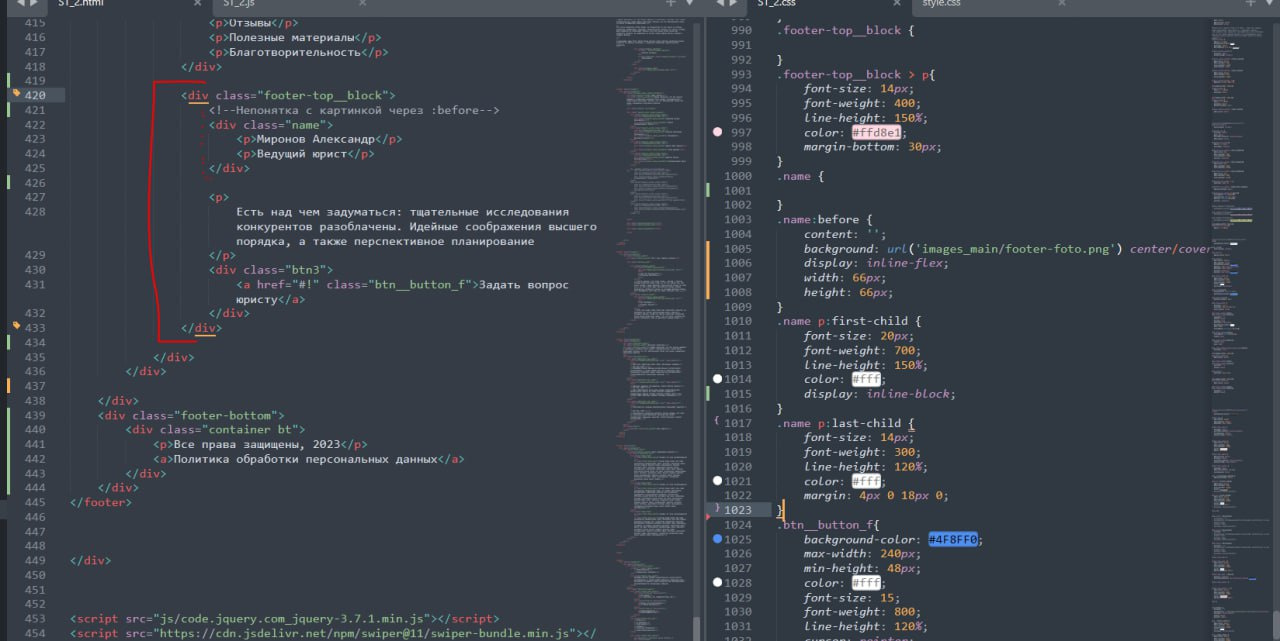Click the text "Политика обработки персональных данных"
This screenshot has width=1280, height=641.
point(307,459)
